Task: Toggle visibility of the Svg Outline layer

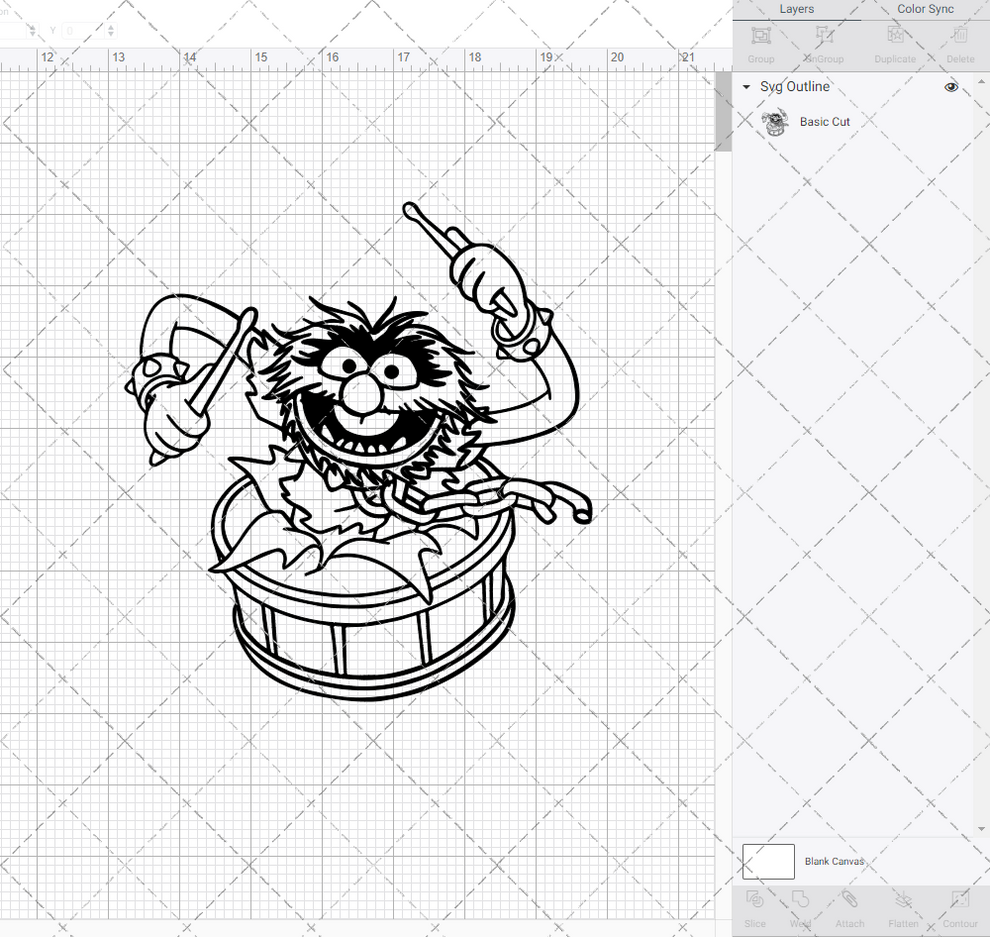Action: [x=951, y=87]
